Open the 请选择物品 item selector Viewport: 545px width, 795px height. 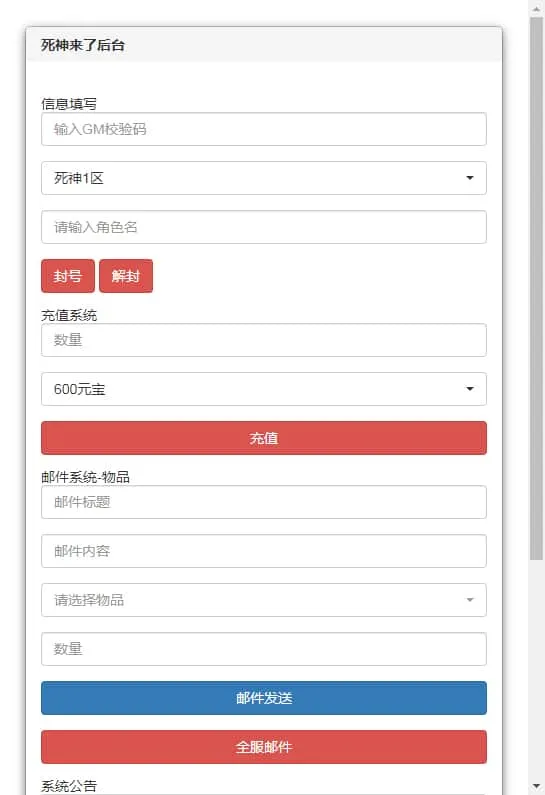[x=264, y=600]
